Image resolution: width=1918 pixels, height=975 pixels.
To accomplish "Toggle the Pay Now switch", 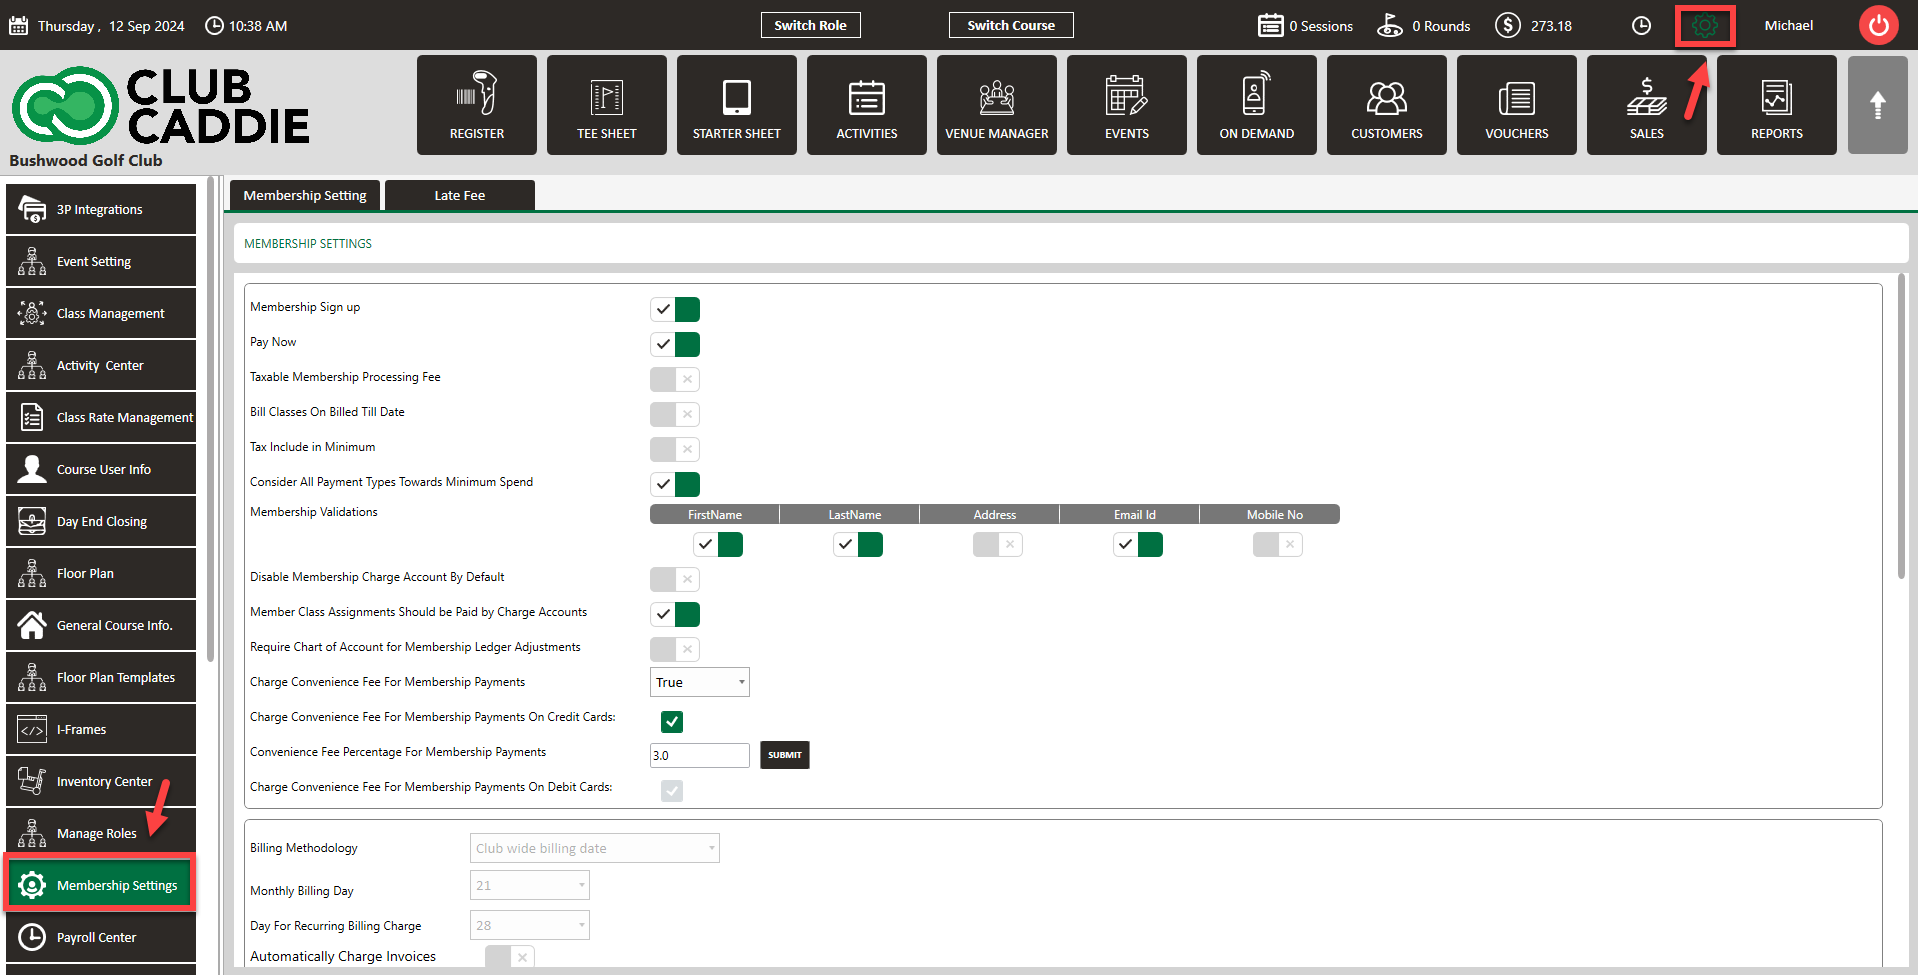I will [x=675, y=344].
